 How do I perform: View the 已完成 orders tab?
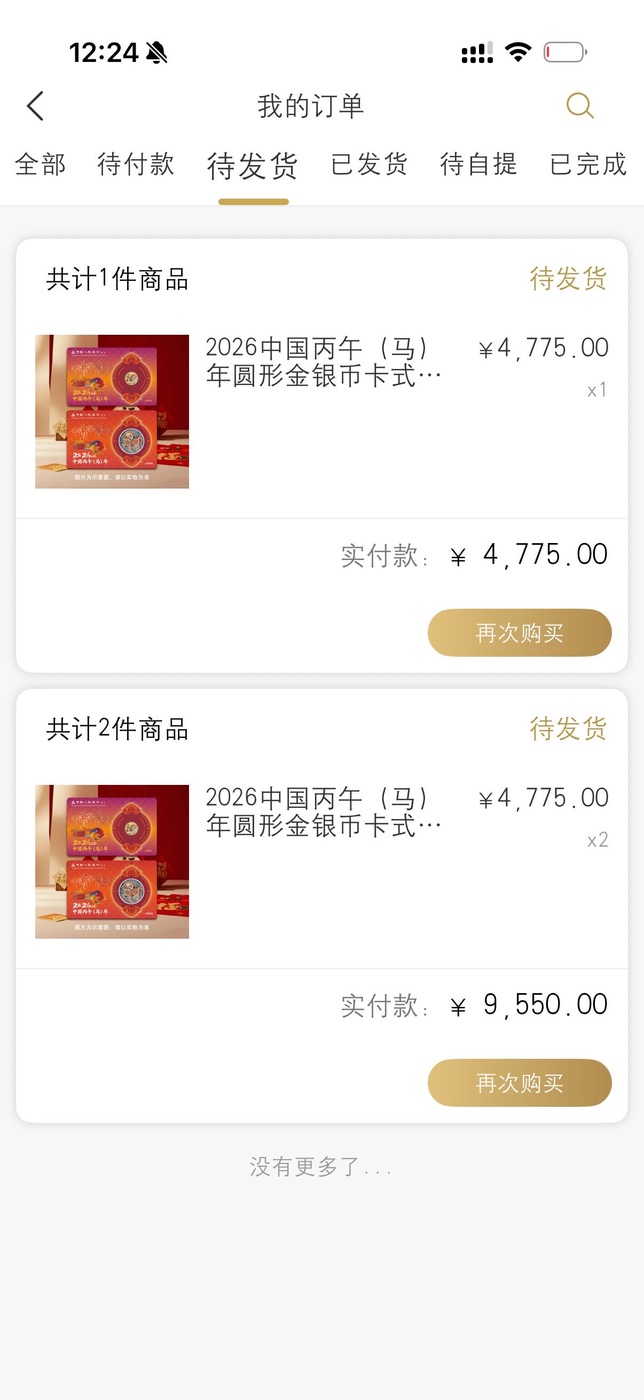pyautogui.click(x=588, y=164)
